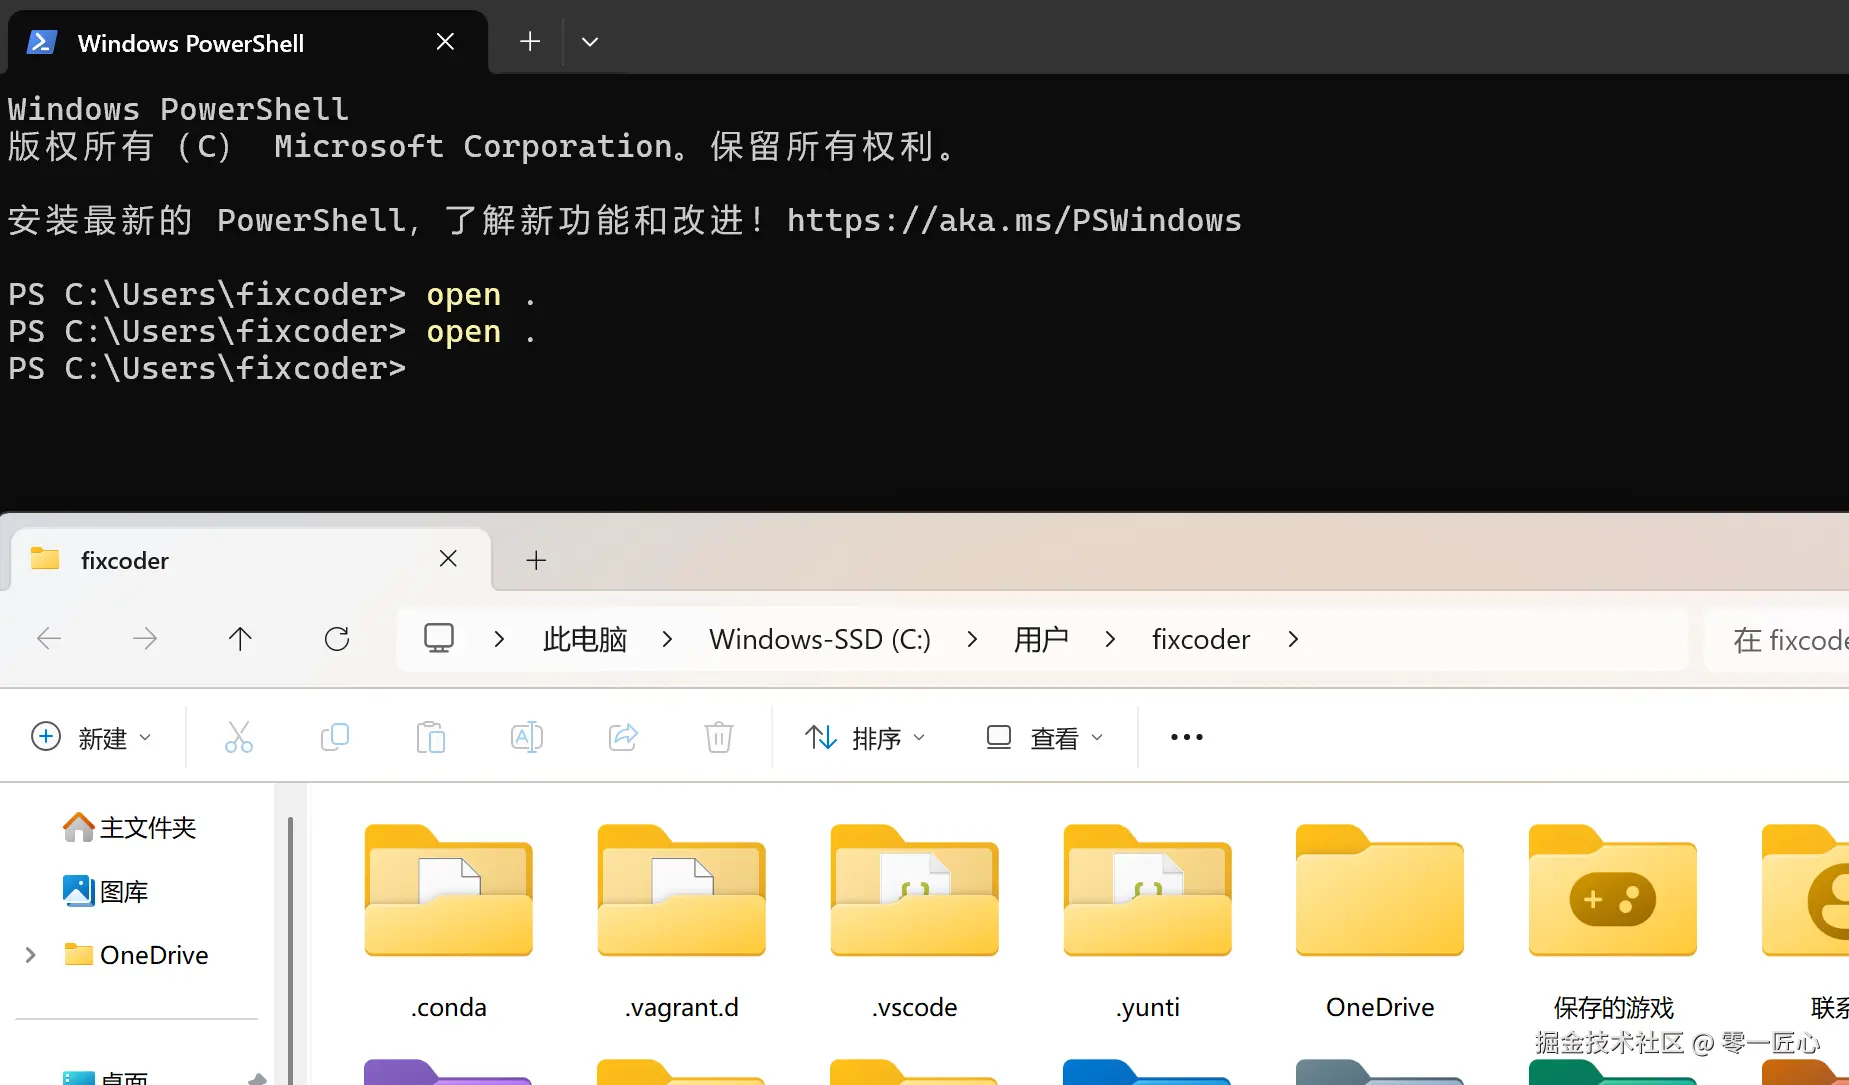Navigate to 此电脑 in breadcrumb
The width and height of the screenshot is (1849, 1085).
585,639
